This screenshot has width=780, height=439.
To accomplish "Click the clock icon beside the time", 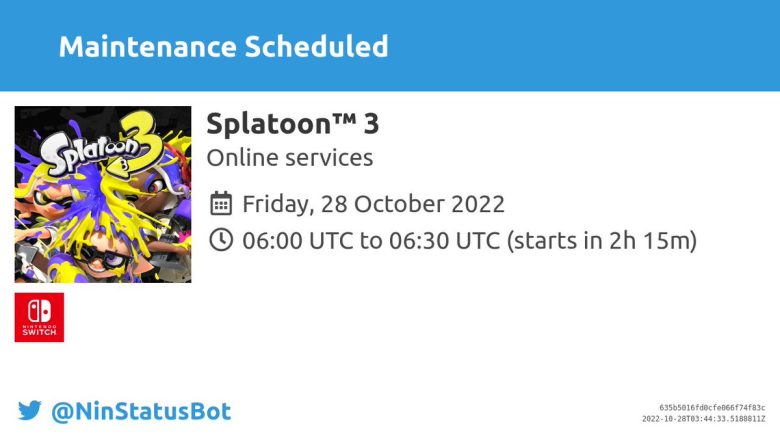I will point(221,240).
